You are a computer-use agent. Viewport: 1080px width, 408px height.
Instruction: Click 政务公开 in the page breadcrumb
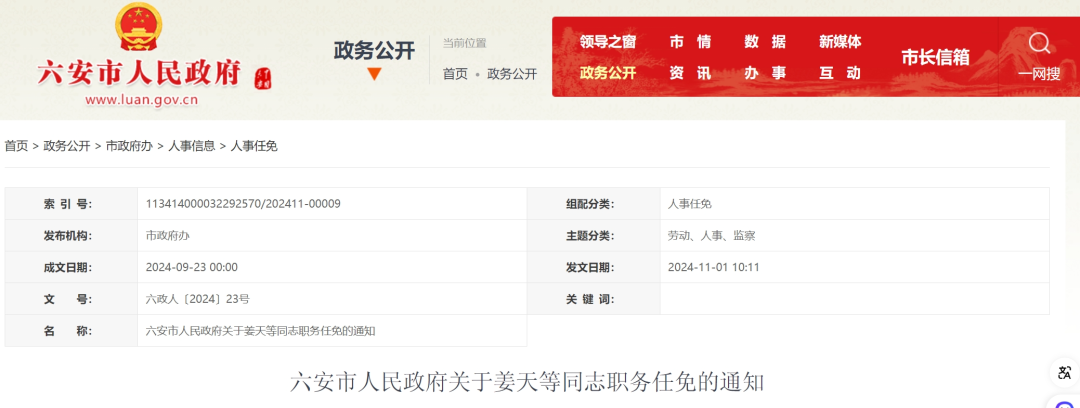(67, 145)
